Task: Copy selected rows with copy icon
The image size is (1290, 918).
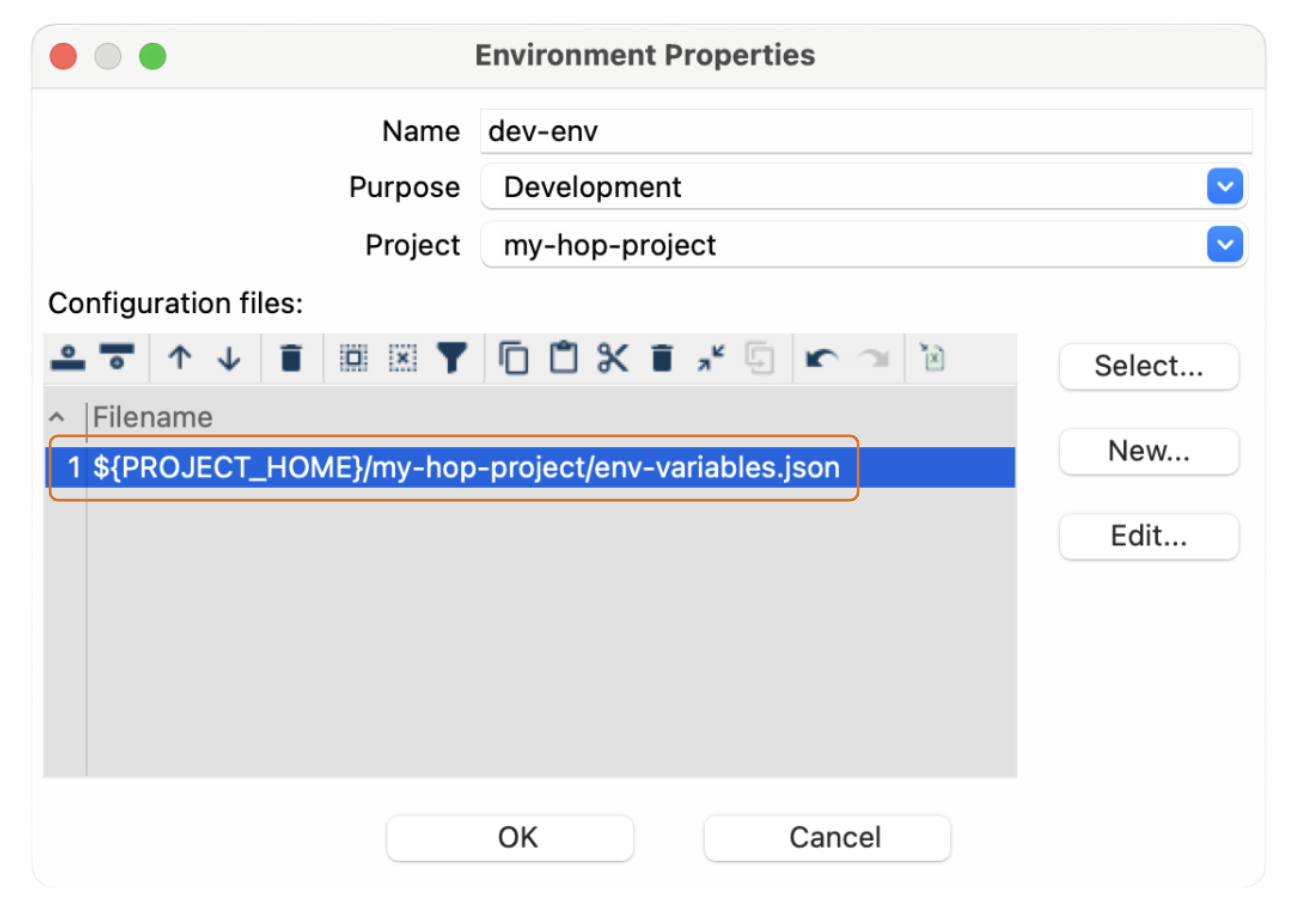Action: click(514, 358)
